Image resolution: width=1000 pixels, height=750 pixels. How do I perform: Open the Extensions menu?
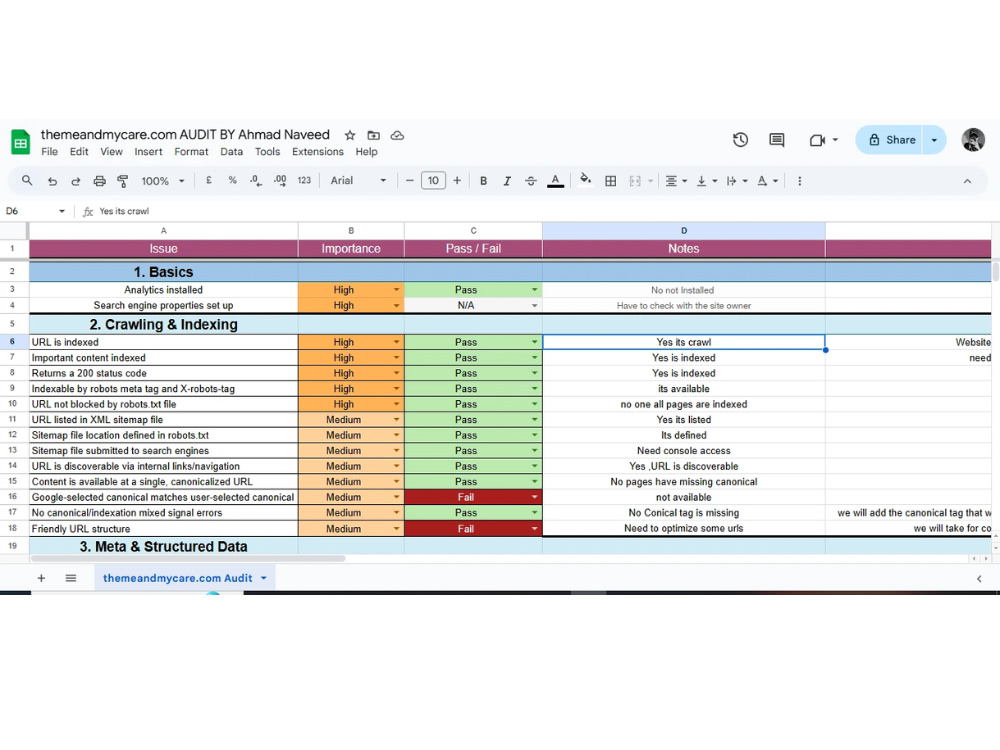[318, 152]
